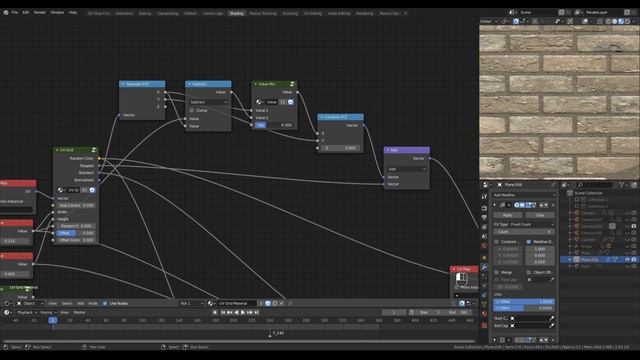Toggle render camera icon of selected Plane.006 row
The image size is (640, 360).
coord(633,260)
